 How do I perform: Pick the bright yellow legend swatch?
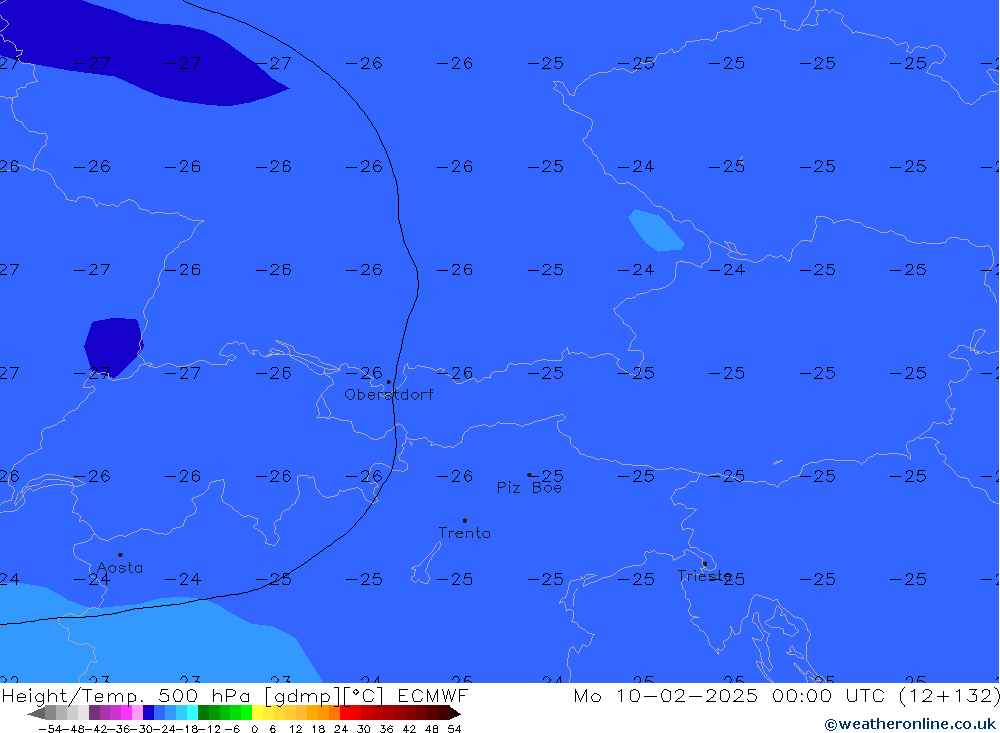(x=258, y=713)
